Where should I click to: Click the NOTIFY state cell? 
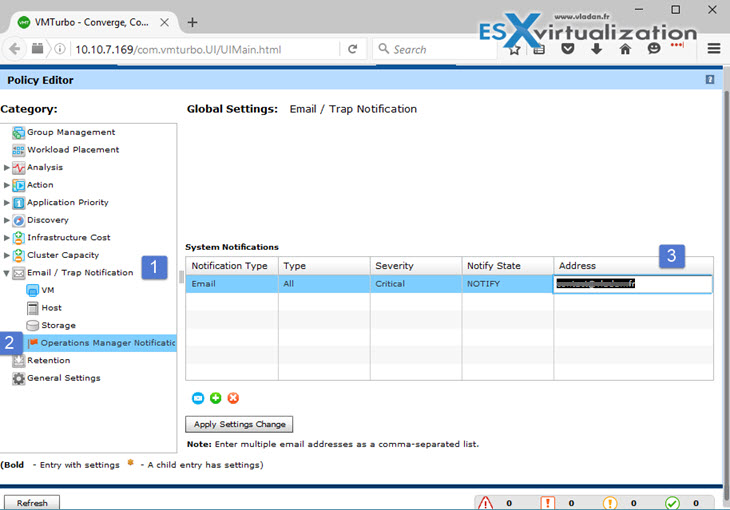pyautogui.click(x=508, y=284)
